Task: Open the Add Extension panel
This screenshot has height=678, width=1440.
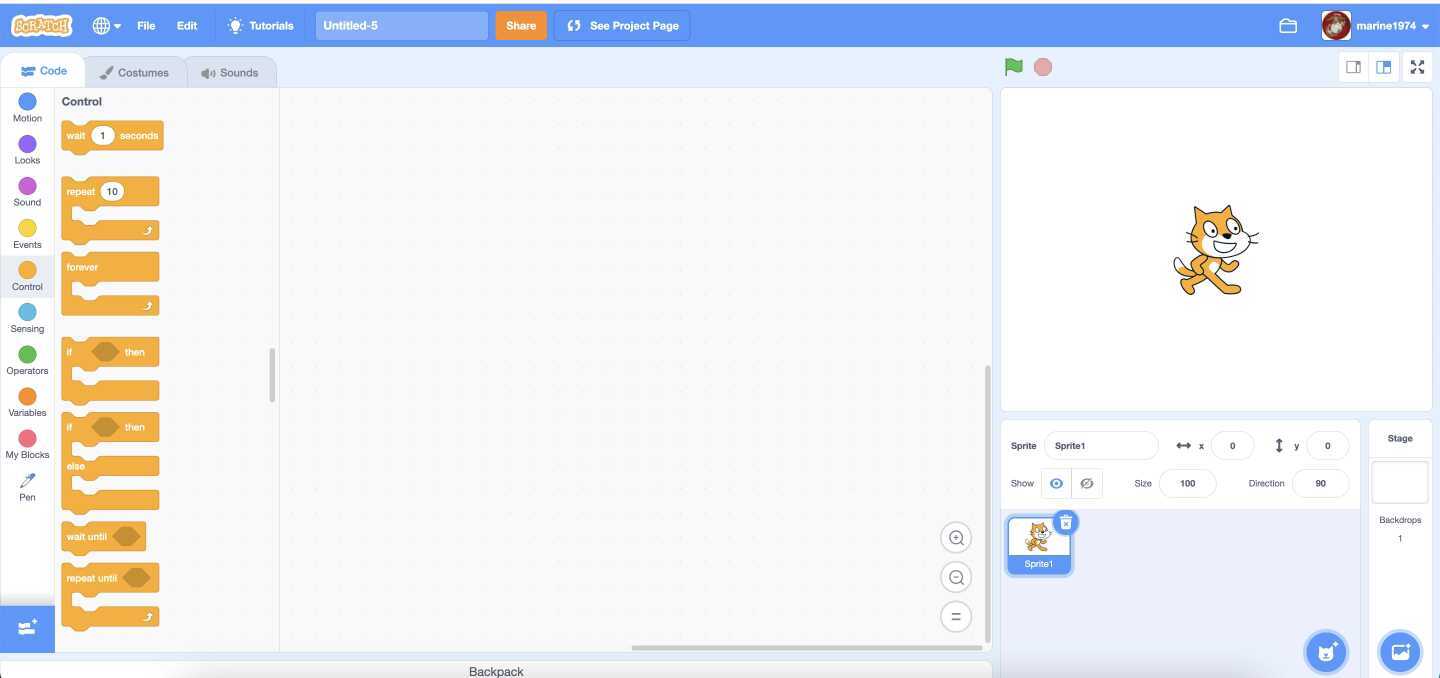Action: pos(27,627)
